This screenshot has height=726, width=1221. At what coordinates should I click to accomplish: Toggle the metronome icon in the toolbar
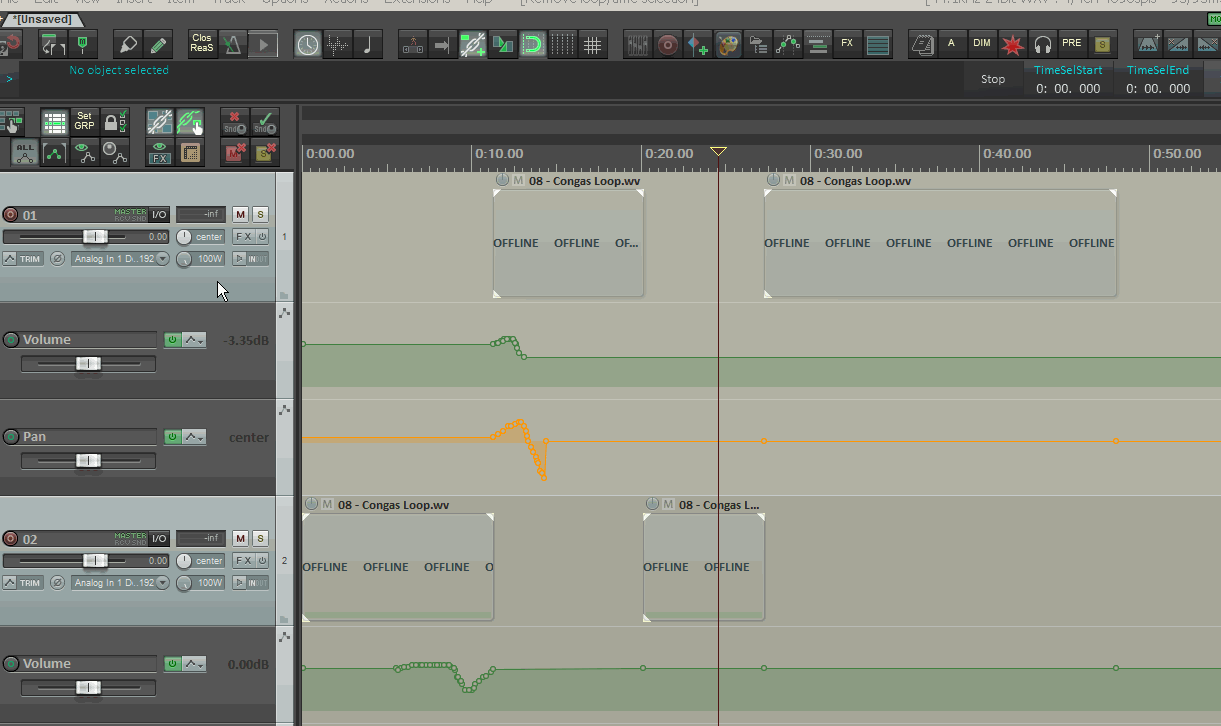click(x=233, y=44)
